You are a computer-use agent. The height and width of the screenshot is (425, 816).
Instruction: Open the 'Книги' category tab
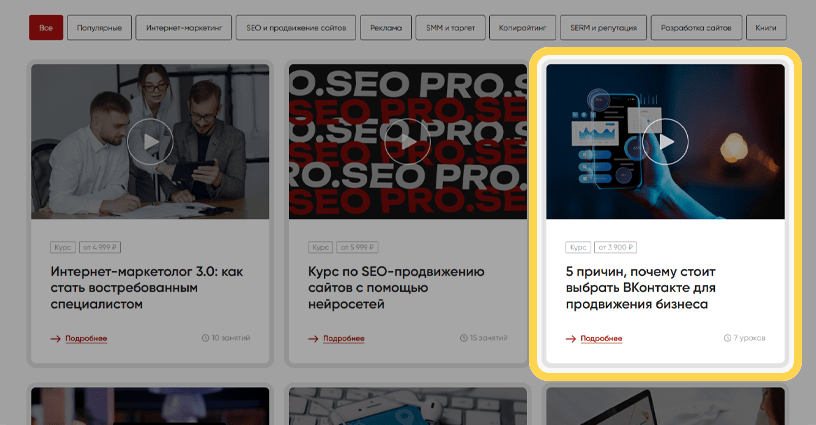click(766, 28)
